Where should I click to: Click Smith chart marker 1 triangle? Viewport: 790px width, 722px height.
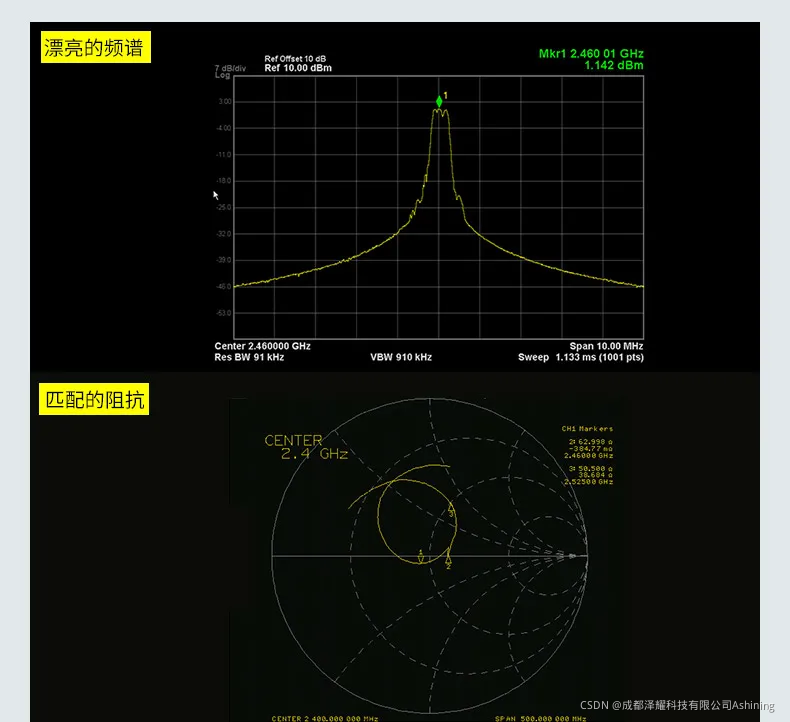(x=421, y=557)
